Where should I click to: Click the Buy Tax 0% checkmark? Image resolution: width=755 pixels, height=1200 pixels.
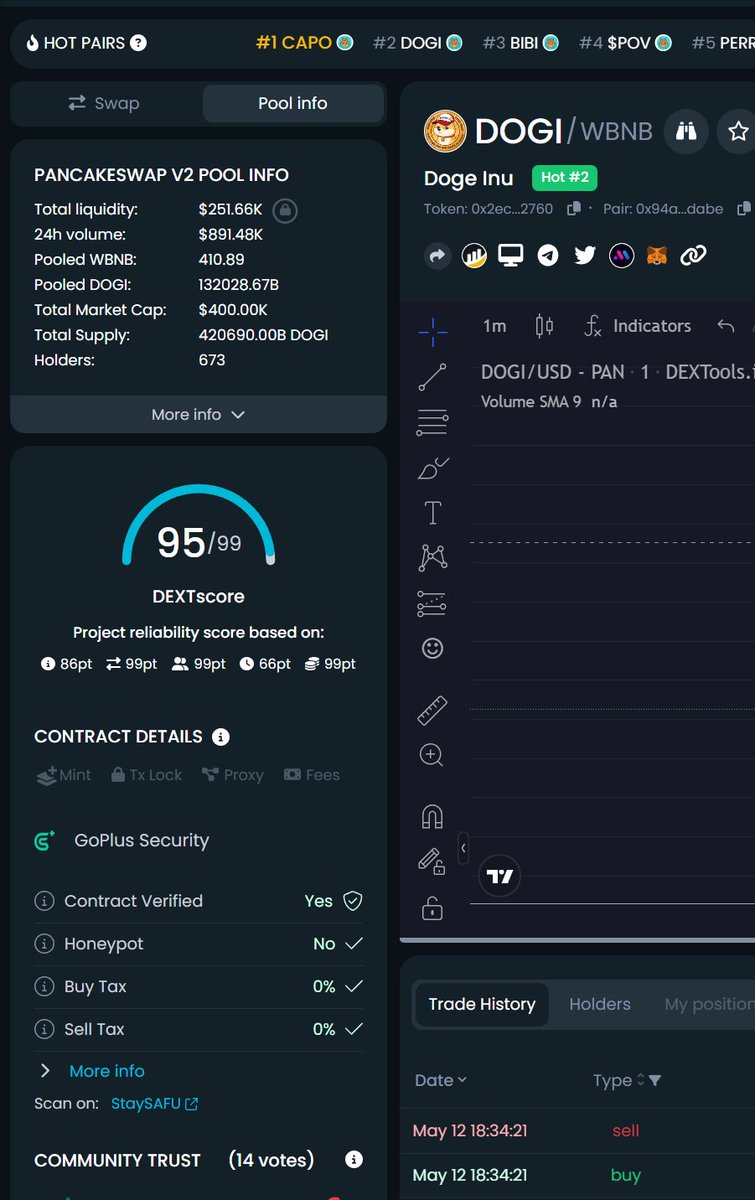[353, 987]
